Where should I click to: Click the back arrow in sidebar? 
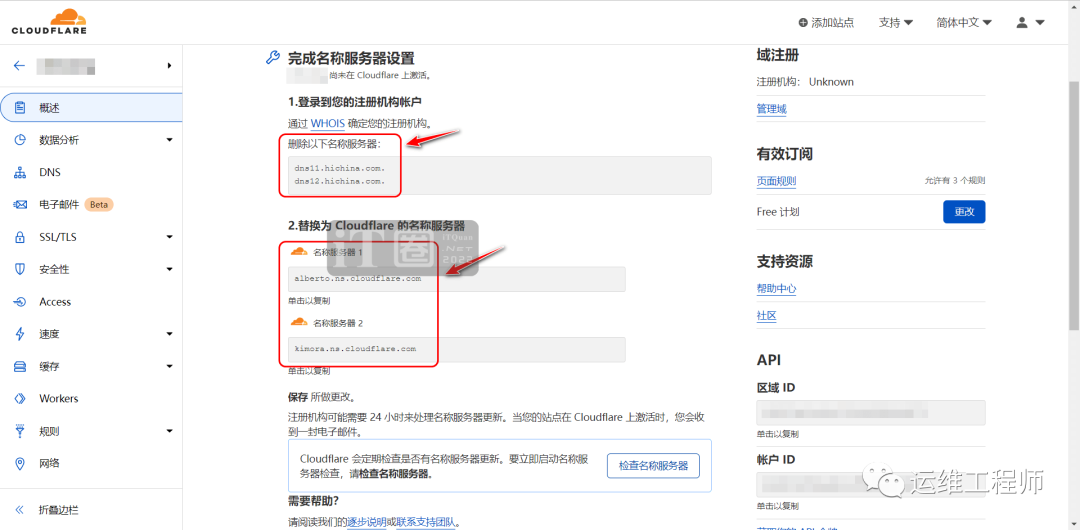click(x=19, y=65)
